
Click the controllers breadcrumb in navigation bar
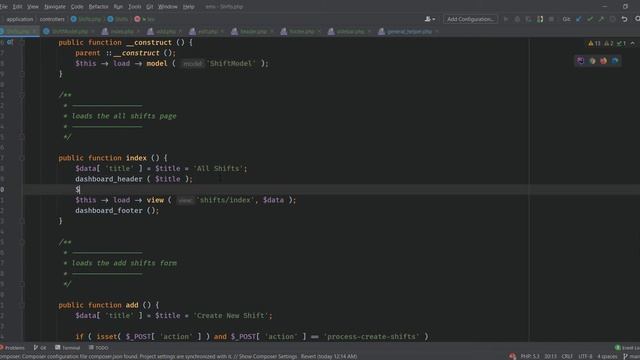click(x=52, y=19)
